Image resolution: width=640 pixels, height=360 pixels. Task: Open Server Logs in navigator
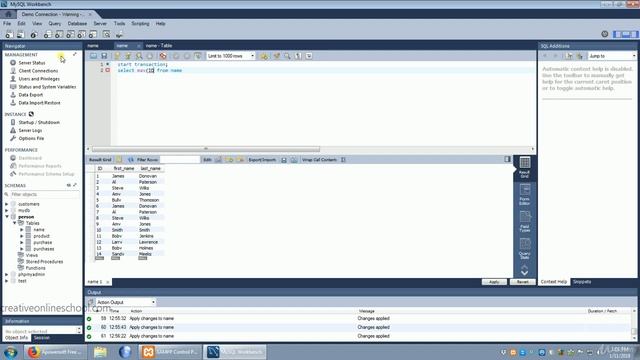[x=30, y=131]
